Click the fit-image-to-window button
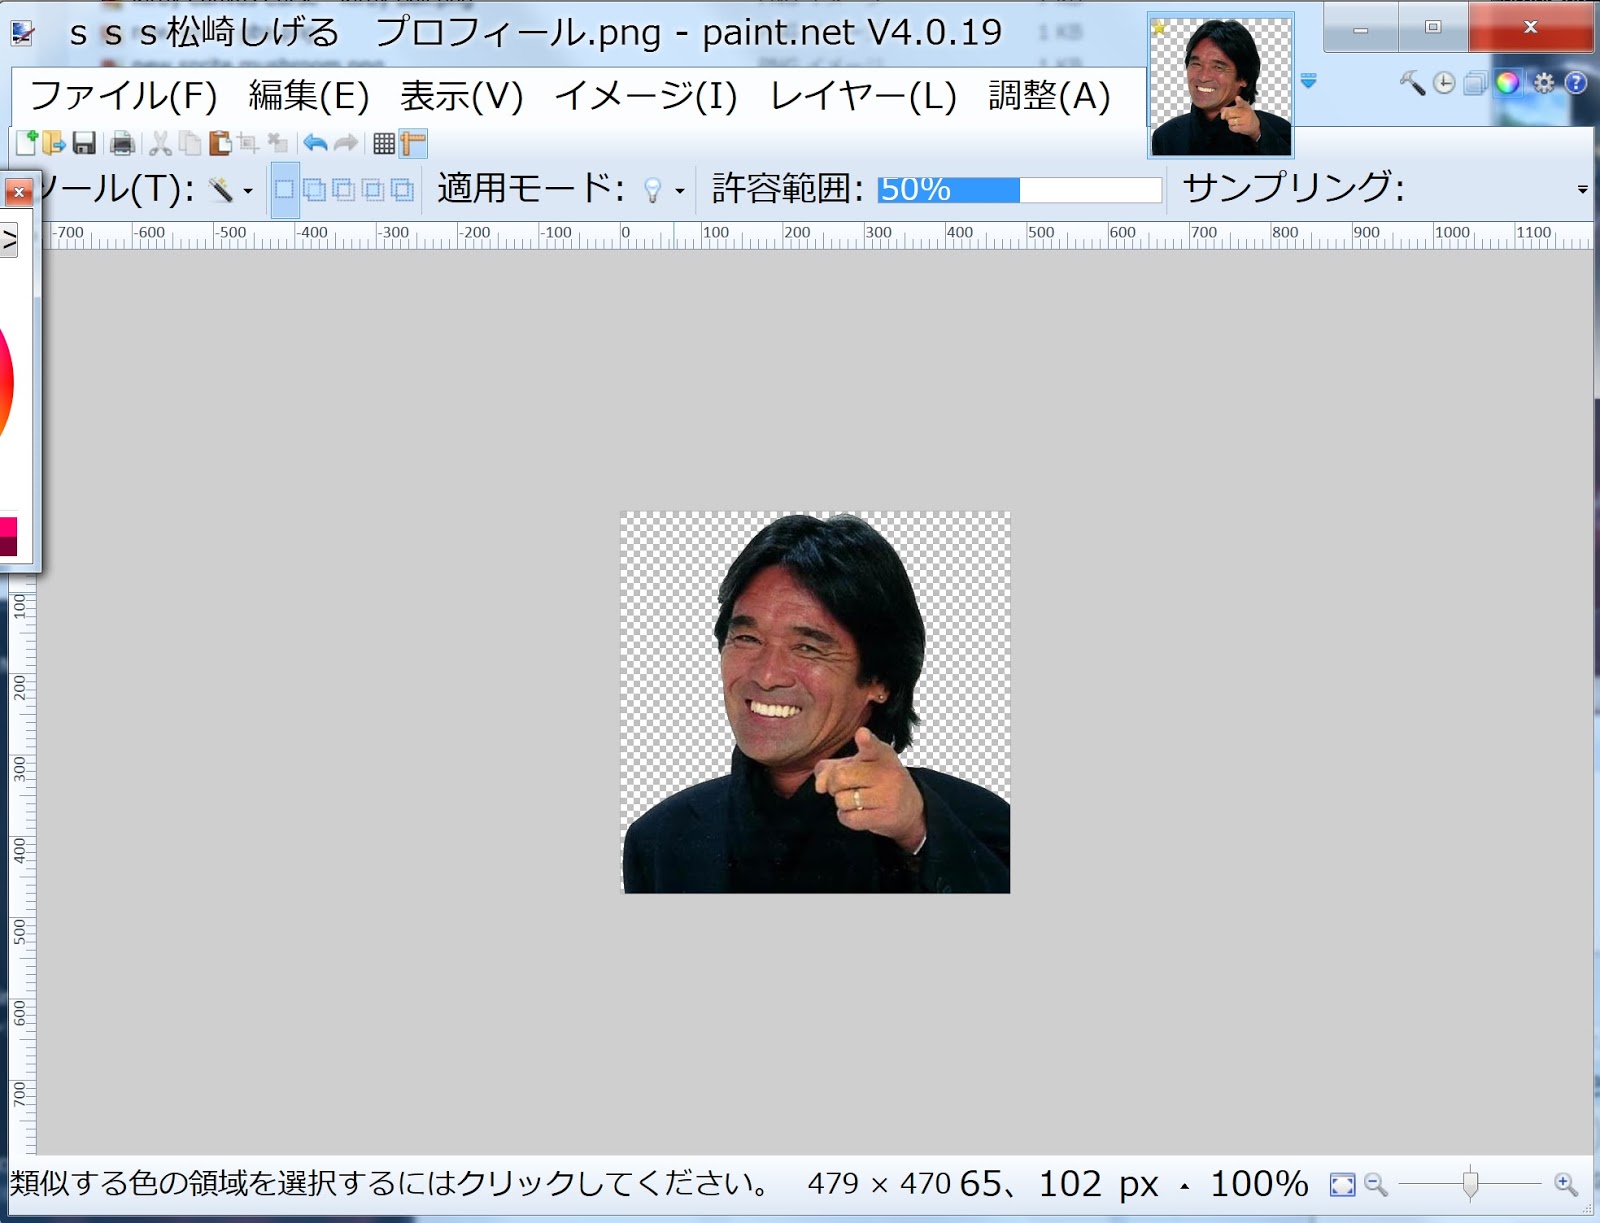Screen dimensions: 1600x1223 pos(1342,1184)
